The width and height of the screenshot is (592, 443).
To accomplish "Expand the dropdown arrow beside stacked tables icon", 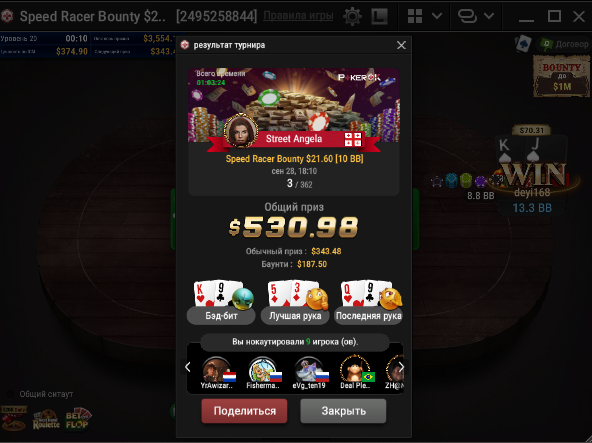I will (x=489, y=16).
